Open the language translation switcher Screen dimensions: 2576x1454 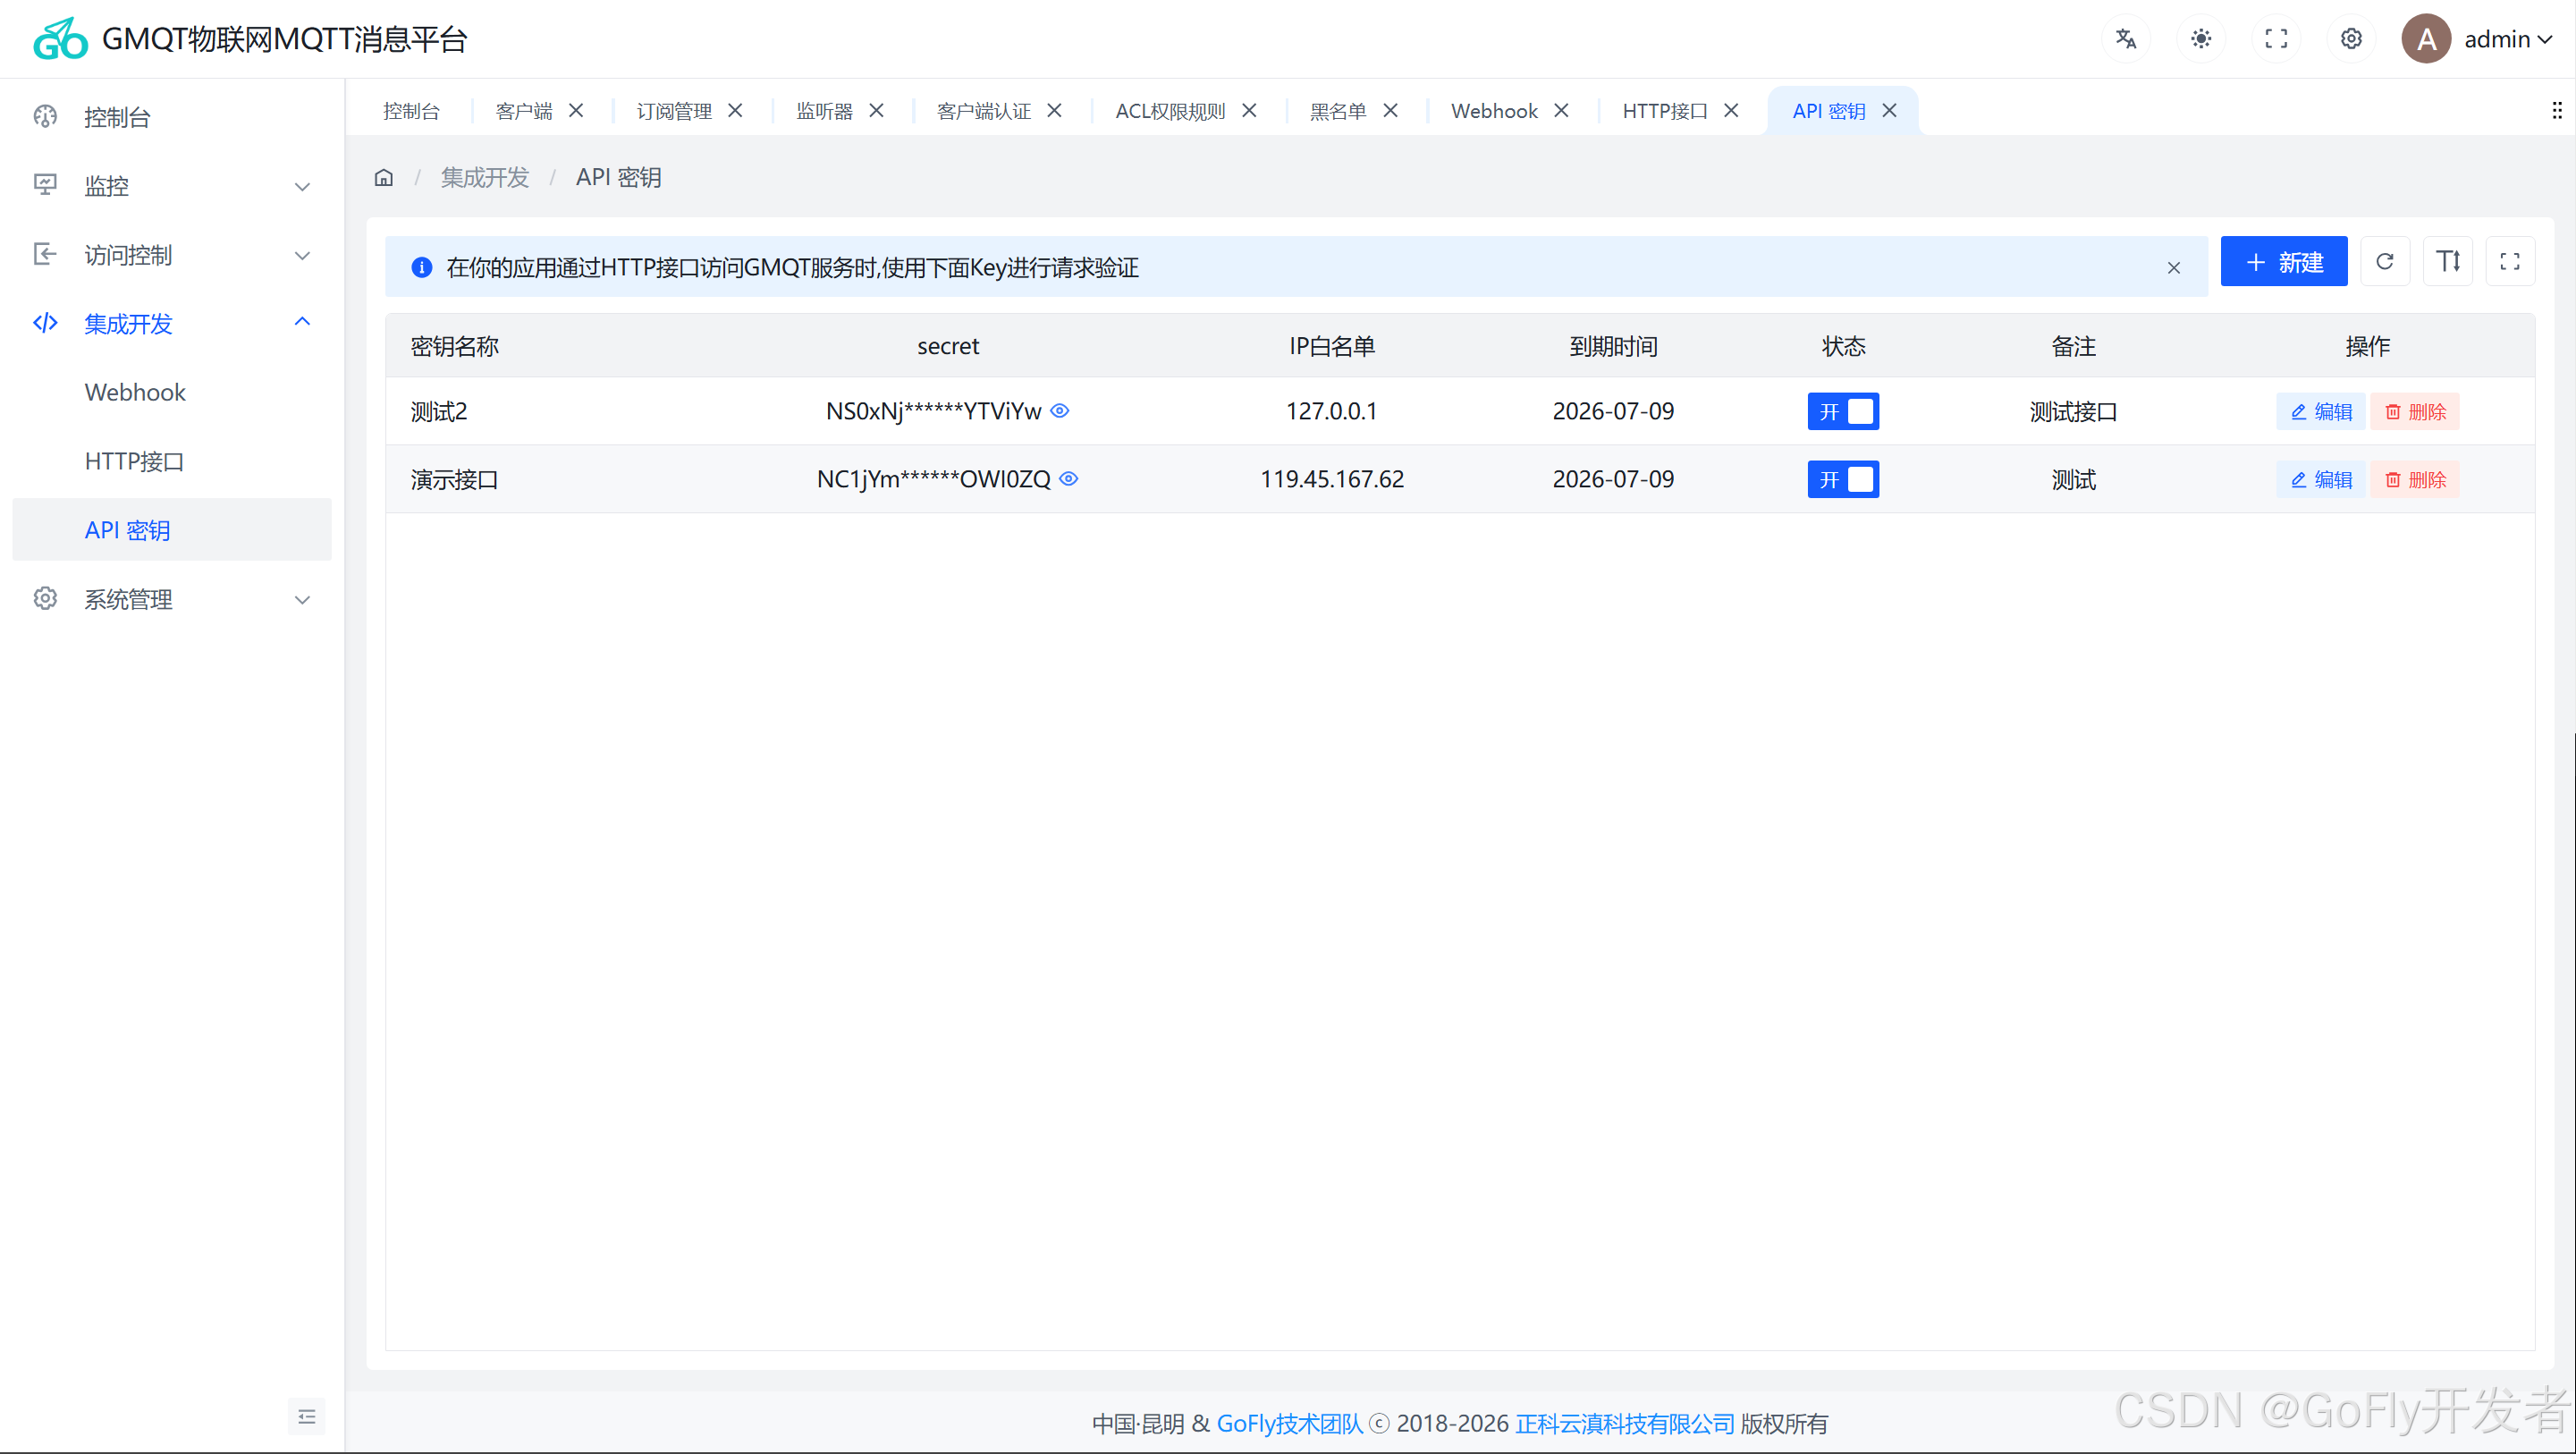pyautogui.click(x=2126, y=39)
